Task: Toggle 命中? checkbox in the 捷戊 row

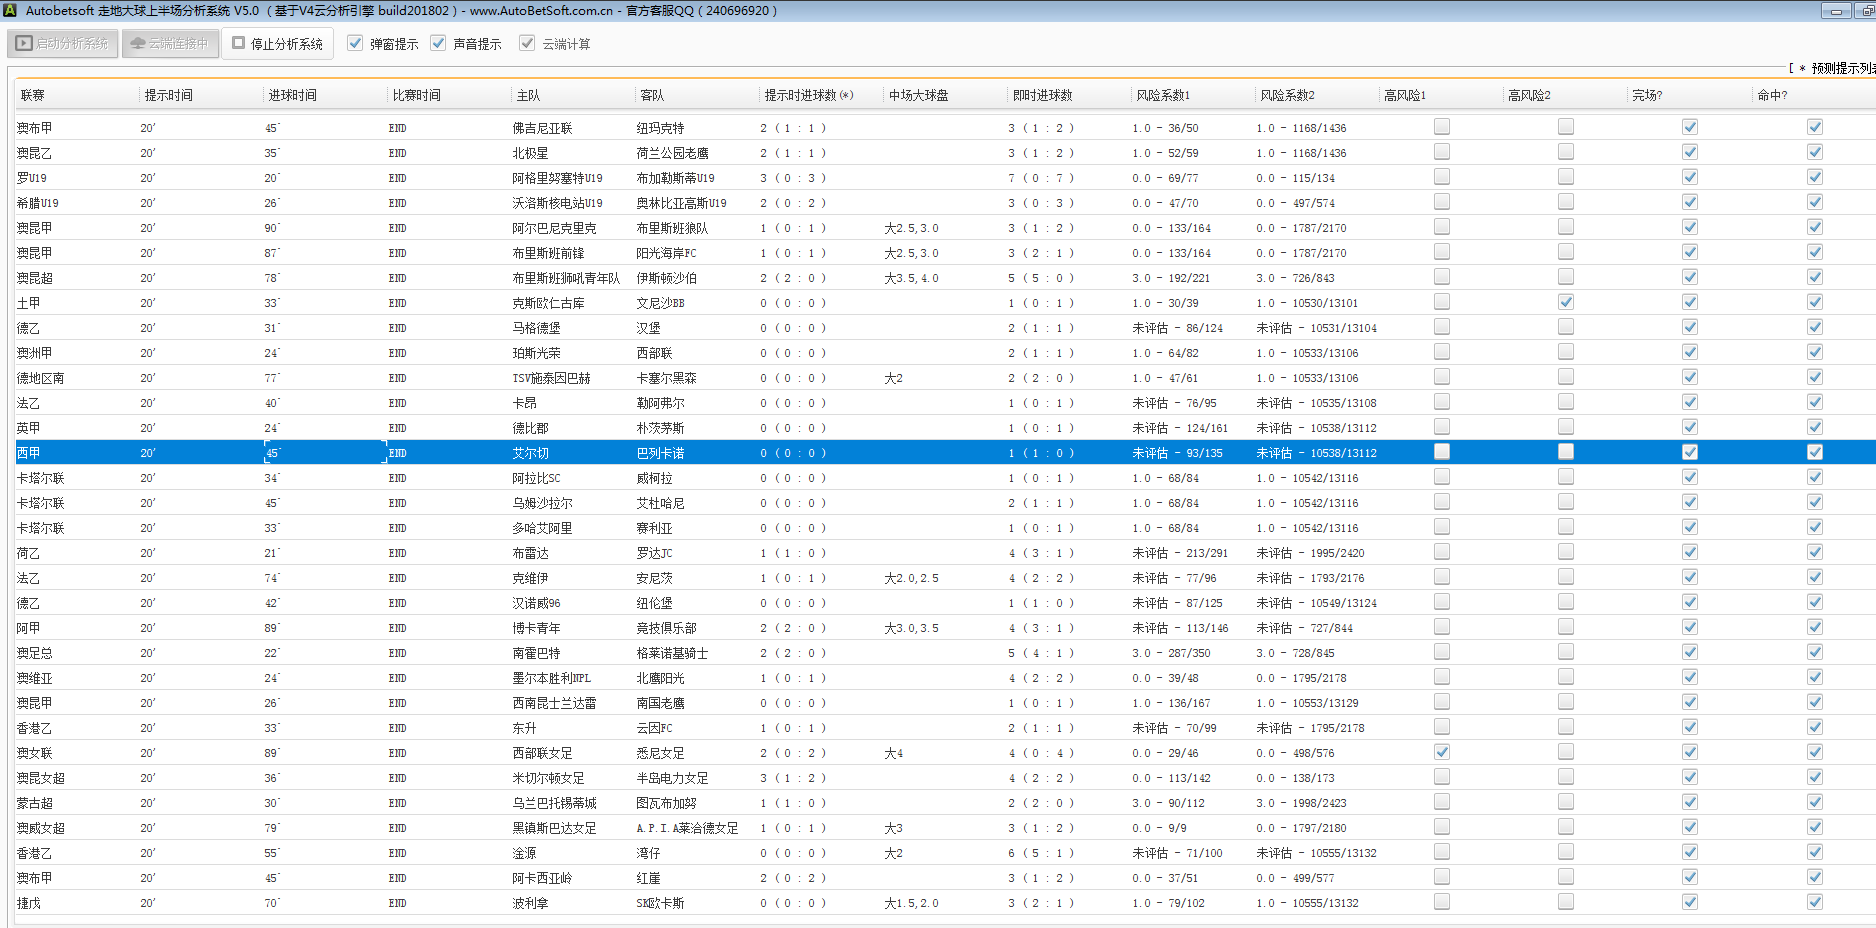Action: tap(1814, 902)
